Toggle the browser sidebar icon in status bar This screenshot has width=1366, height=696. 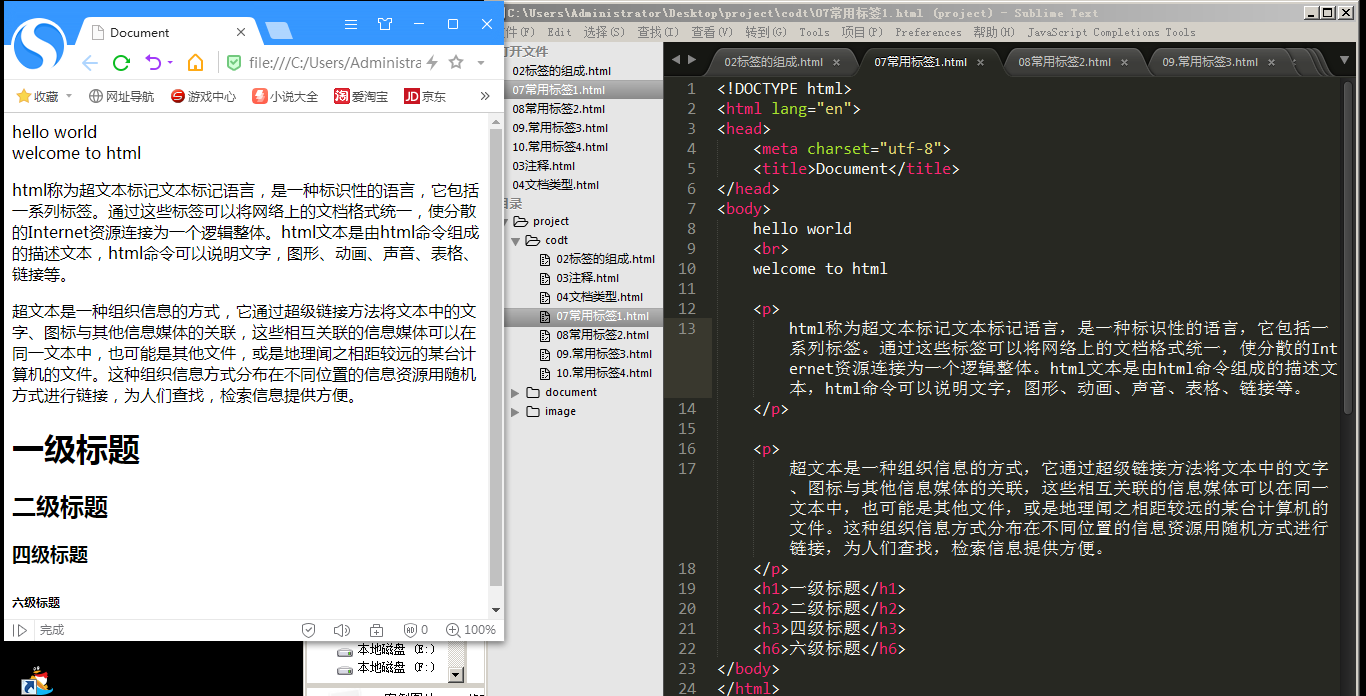(20, 630)
